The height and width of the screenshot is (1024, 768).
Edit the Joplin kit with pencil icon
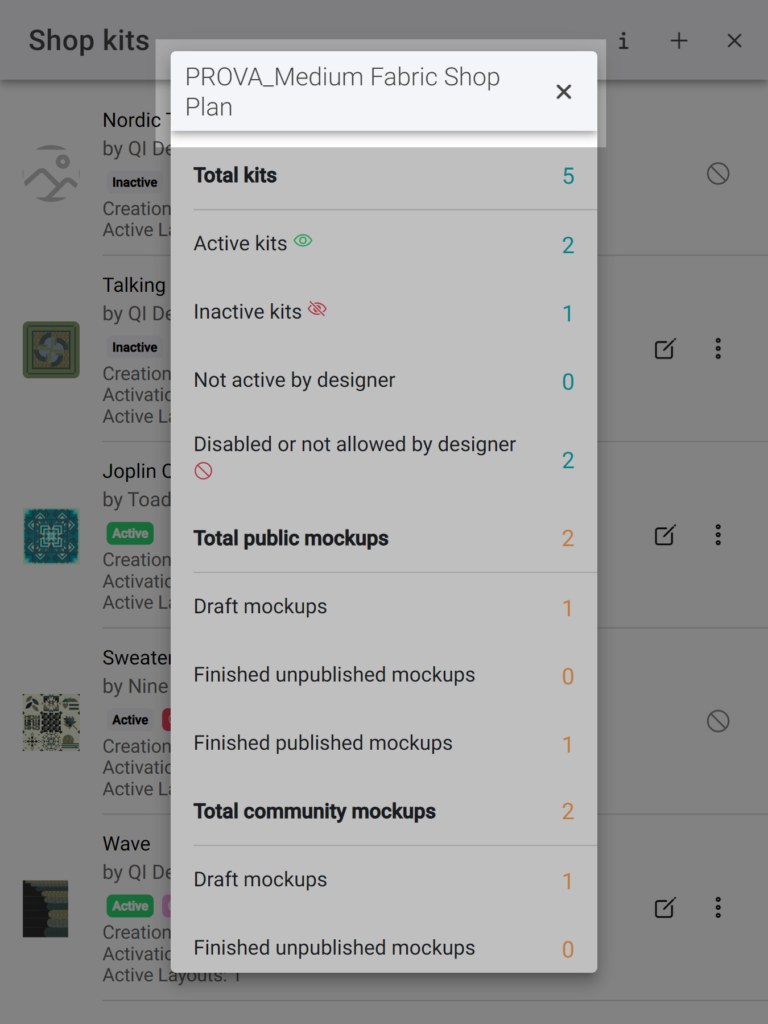(665, 535)
